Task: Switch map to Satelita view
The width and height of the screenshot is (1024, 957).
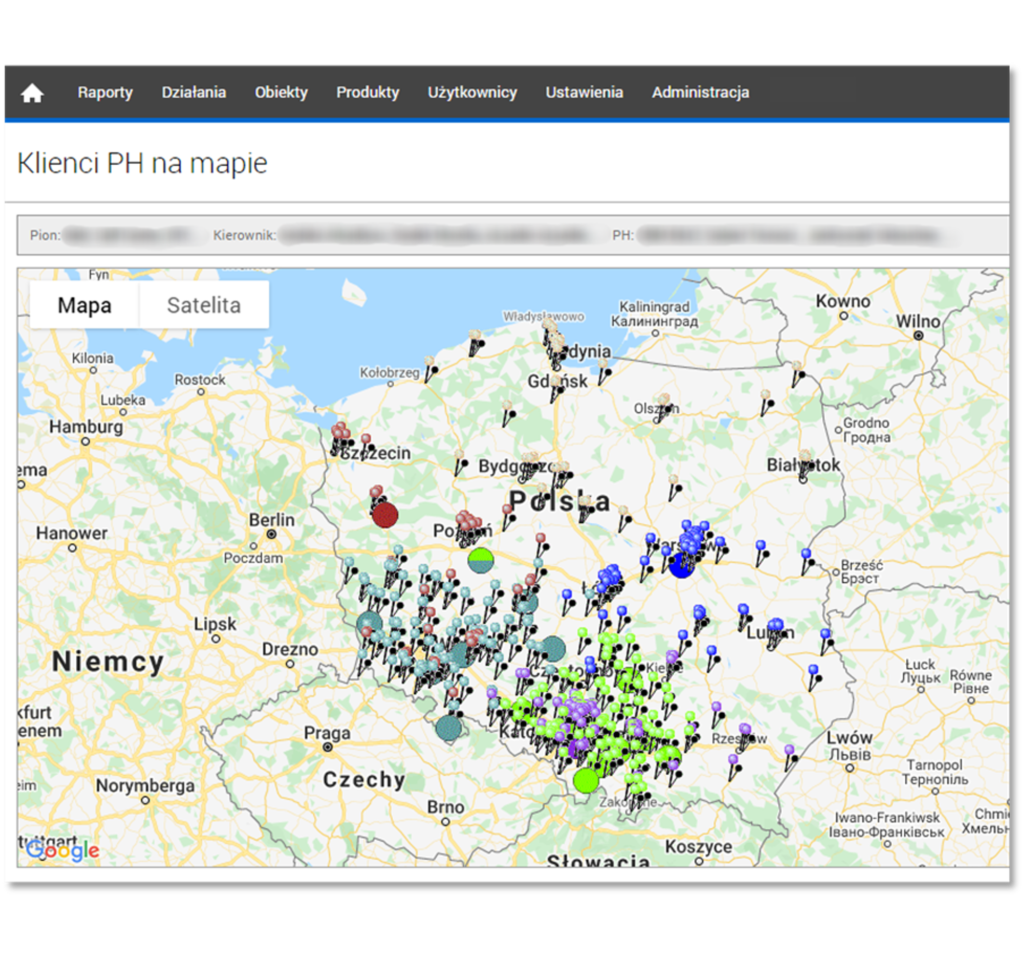Action: point(204,305)
